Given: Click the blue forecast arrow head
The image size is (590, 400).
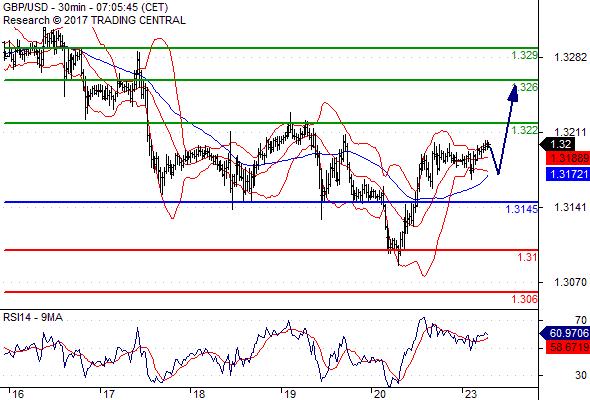Looking at the screenshot, I should 514,93.
